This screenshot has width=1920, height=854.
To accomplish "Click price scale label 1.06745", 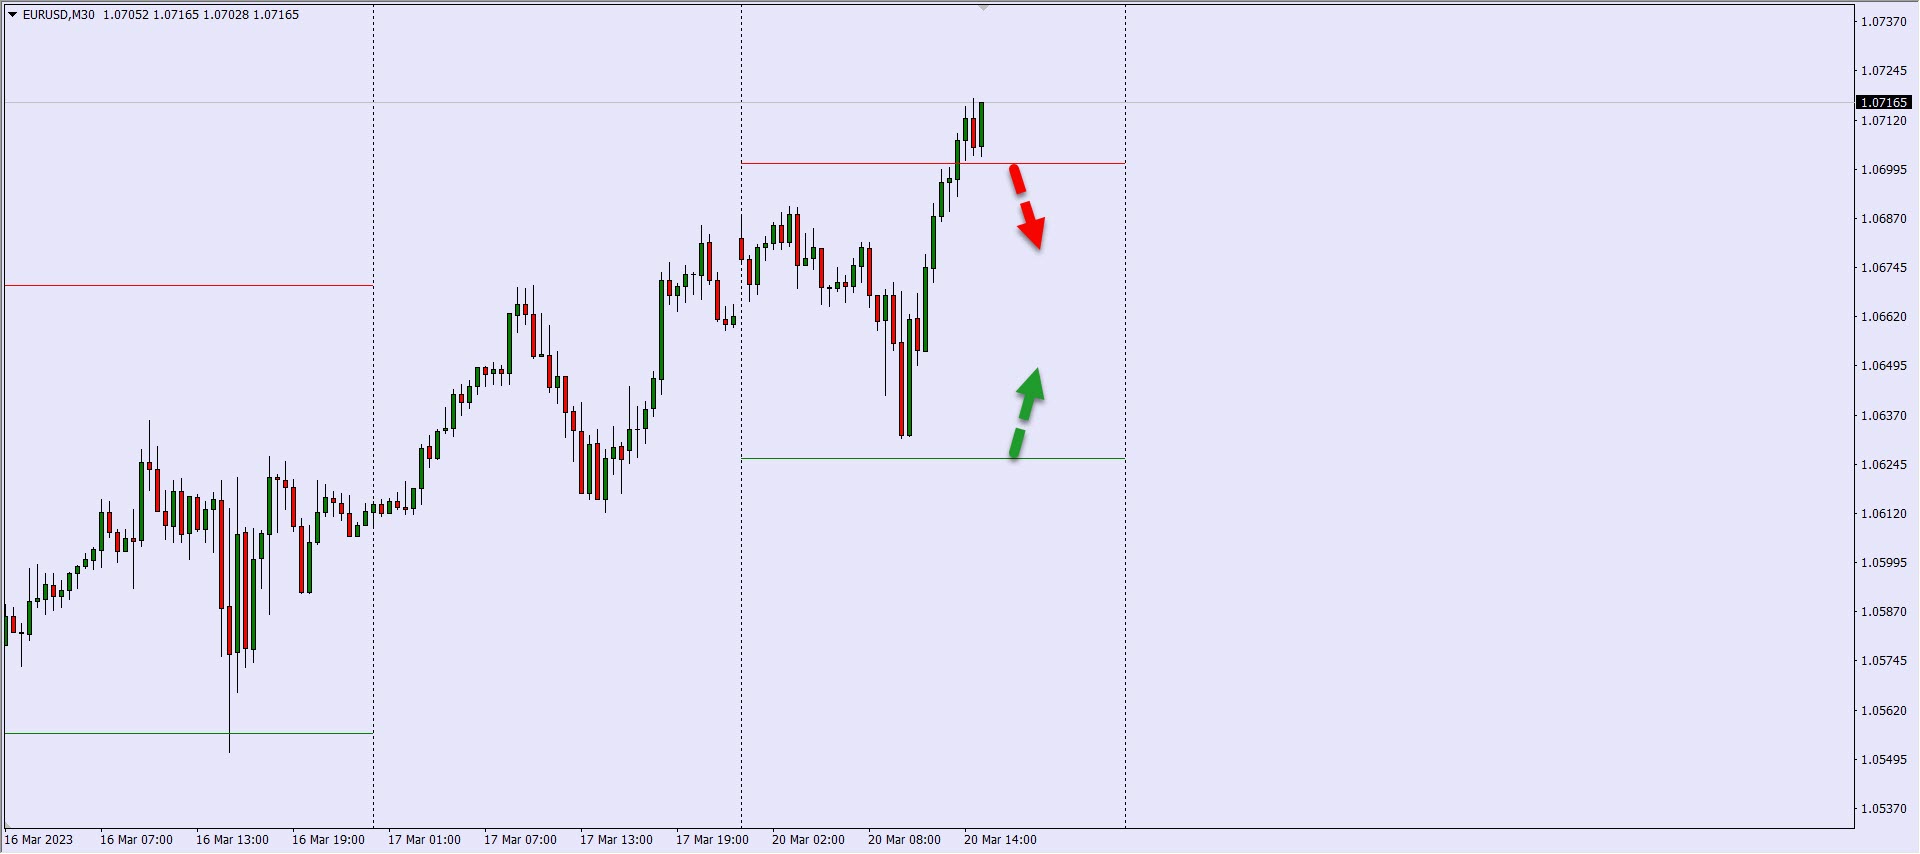I will (1883, 268).
